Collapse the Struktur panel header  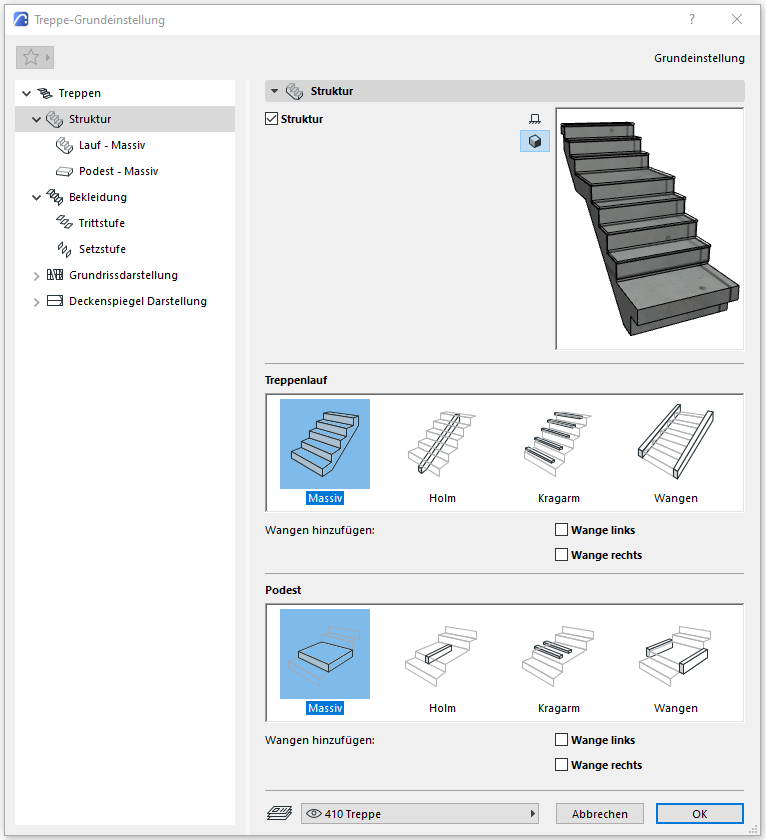(x=274, y=91)
